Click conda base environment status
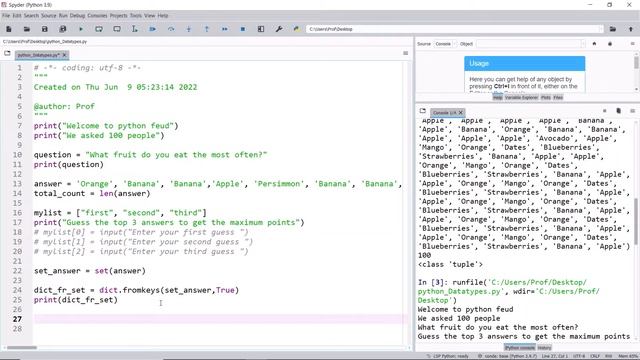 507,356
